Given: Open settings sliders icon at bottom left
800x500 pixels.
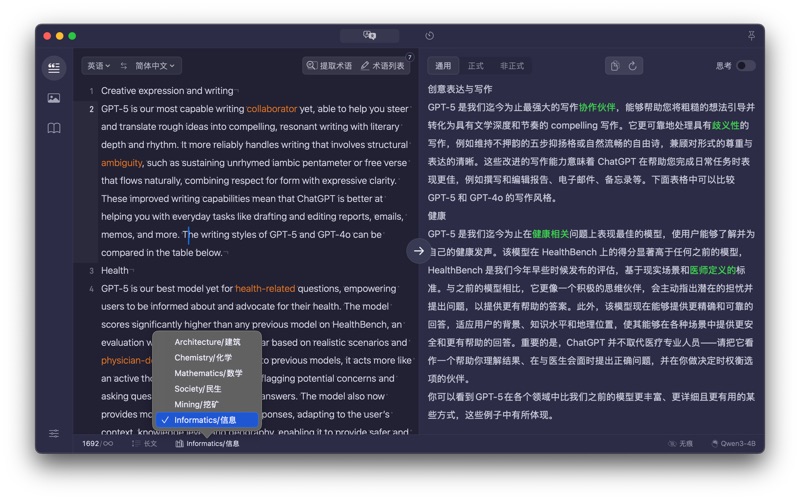Looking at the screenshot, I should click(54, 434).
